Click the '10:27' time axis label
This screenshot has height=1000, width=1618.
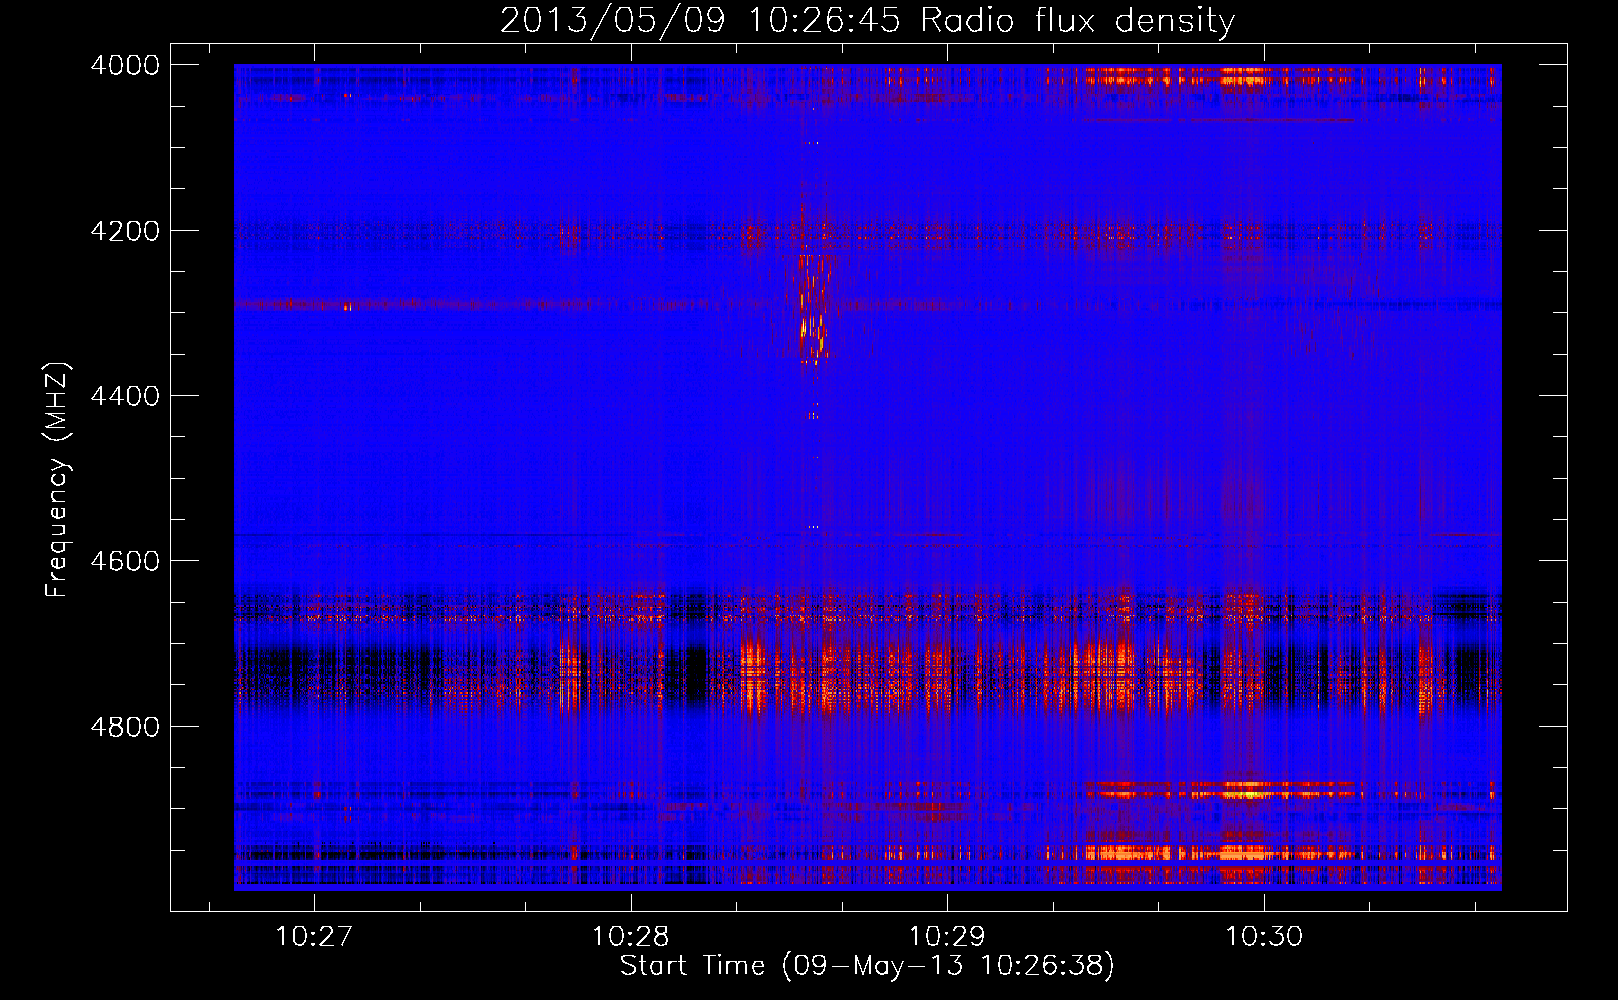314,937
